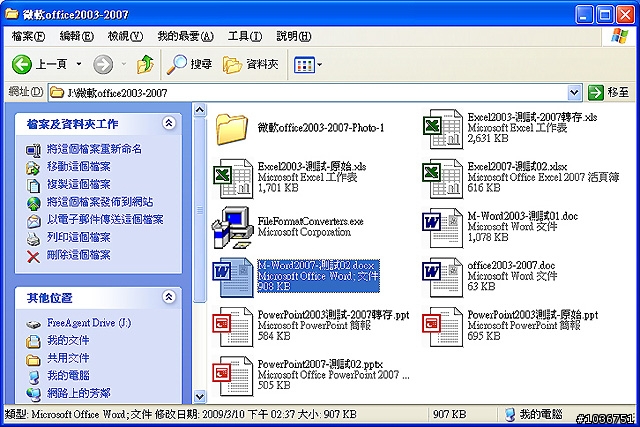Open the 說明(H) menu
The height and width of the screenshot is (427, 640).
293,36
